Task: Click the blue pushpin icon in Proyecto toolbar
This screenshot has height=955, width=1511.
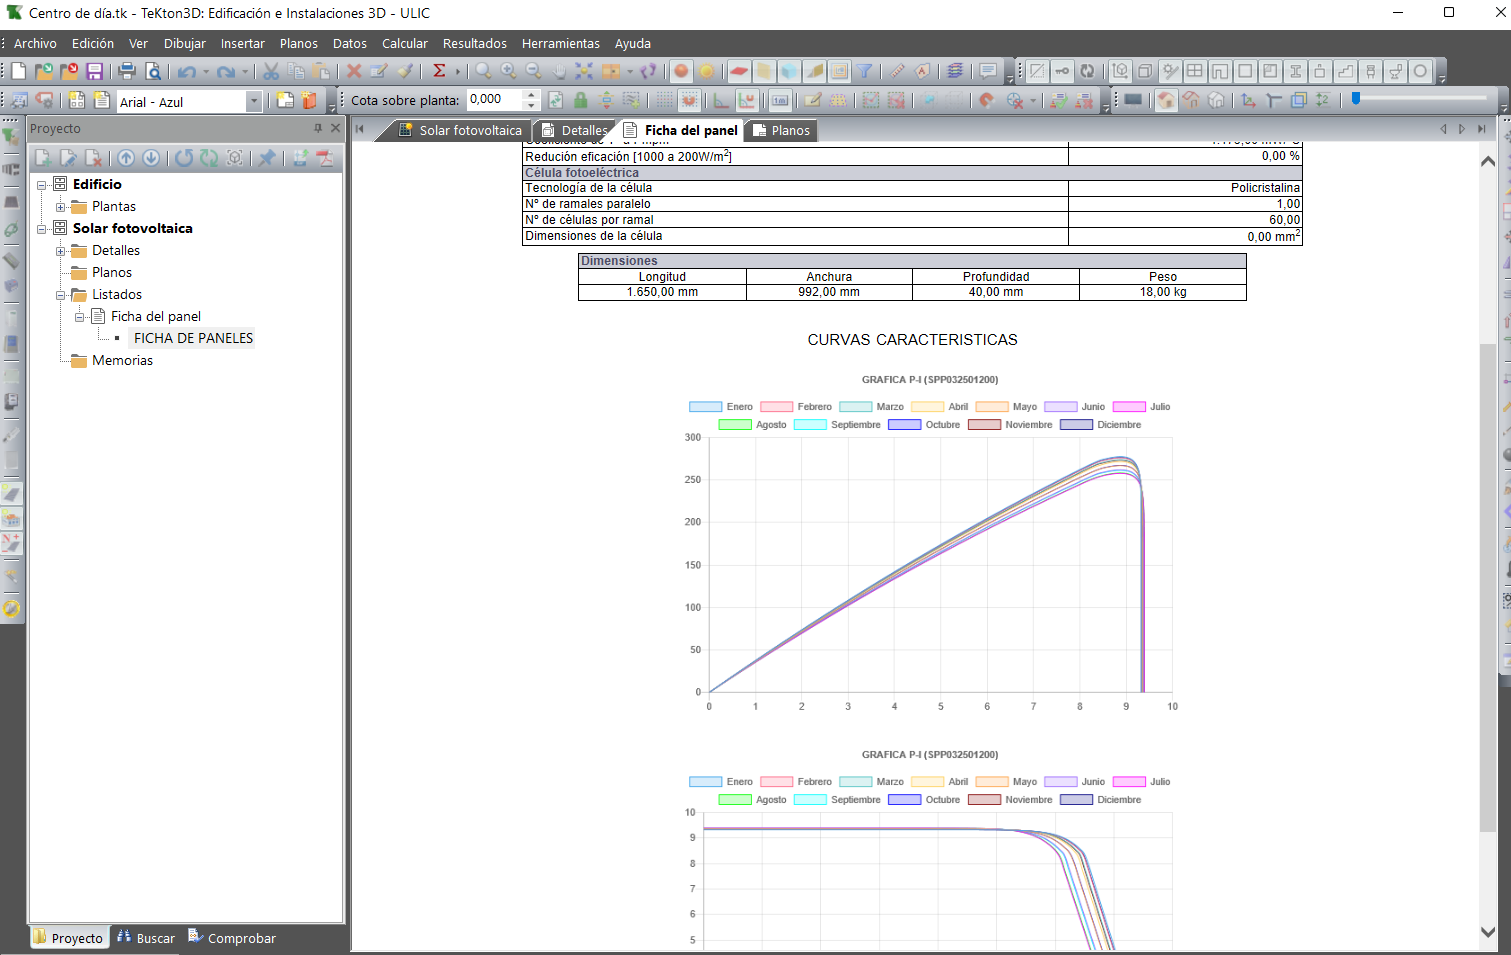Action: click(267, 158)
